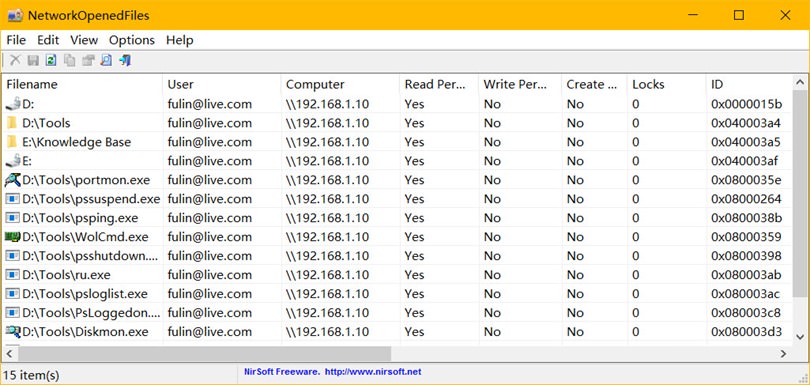Open the http://www.nirsoft.net link
The height and width of the screenshot is (385, 810).
point(372,372)
